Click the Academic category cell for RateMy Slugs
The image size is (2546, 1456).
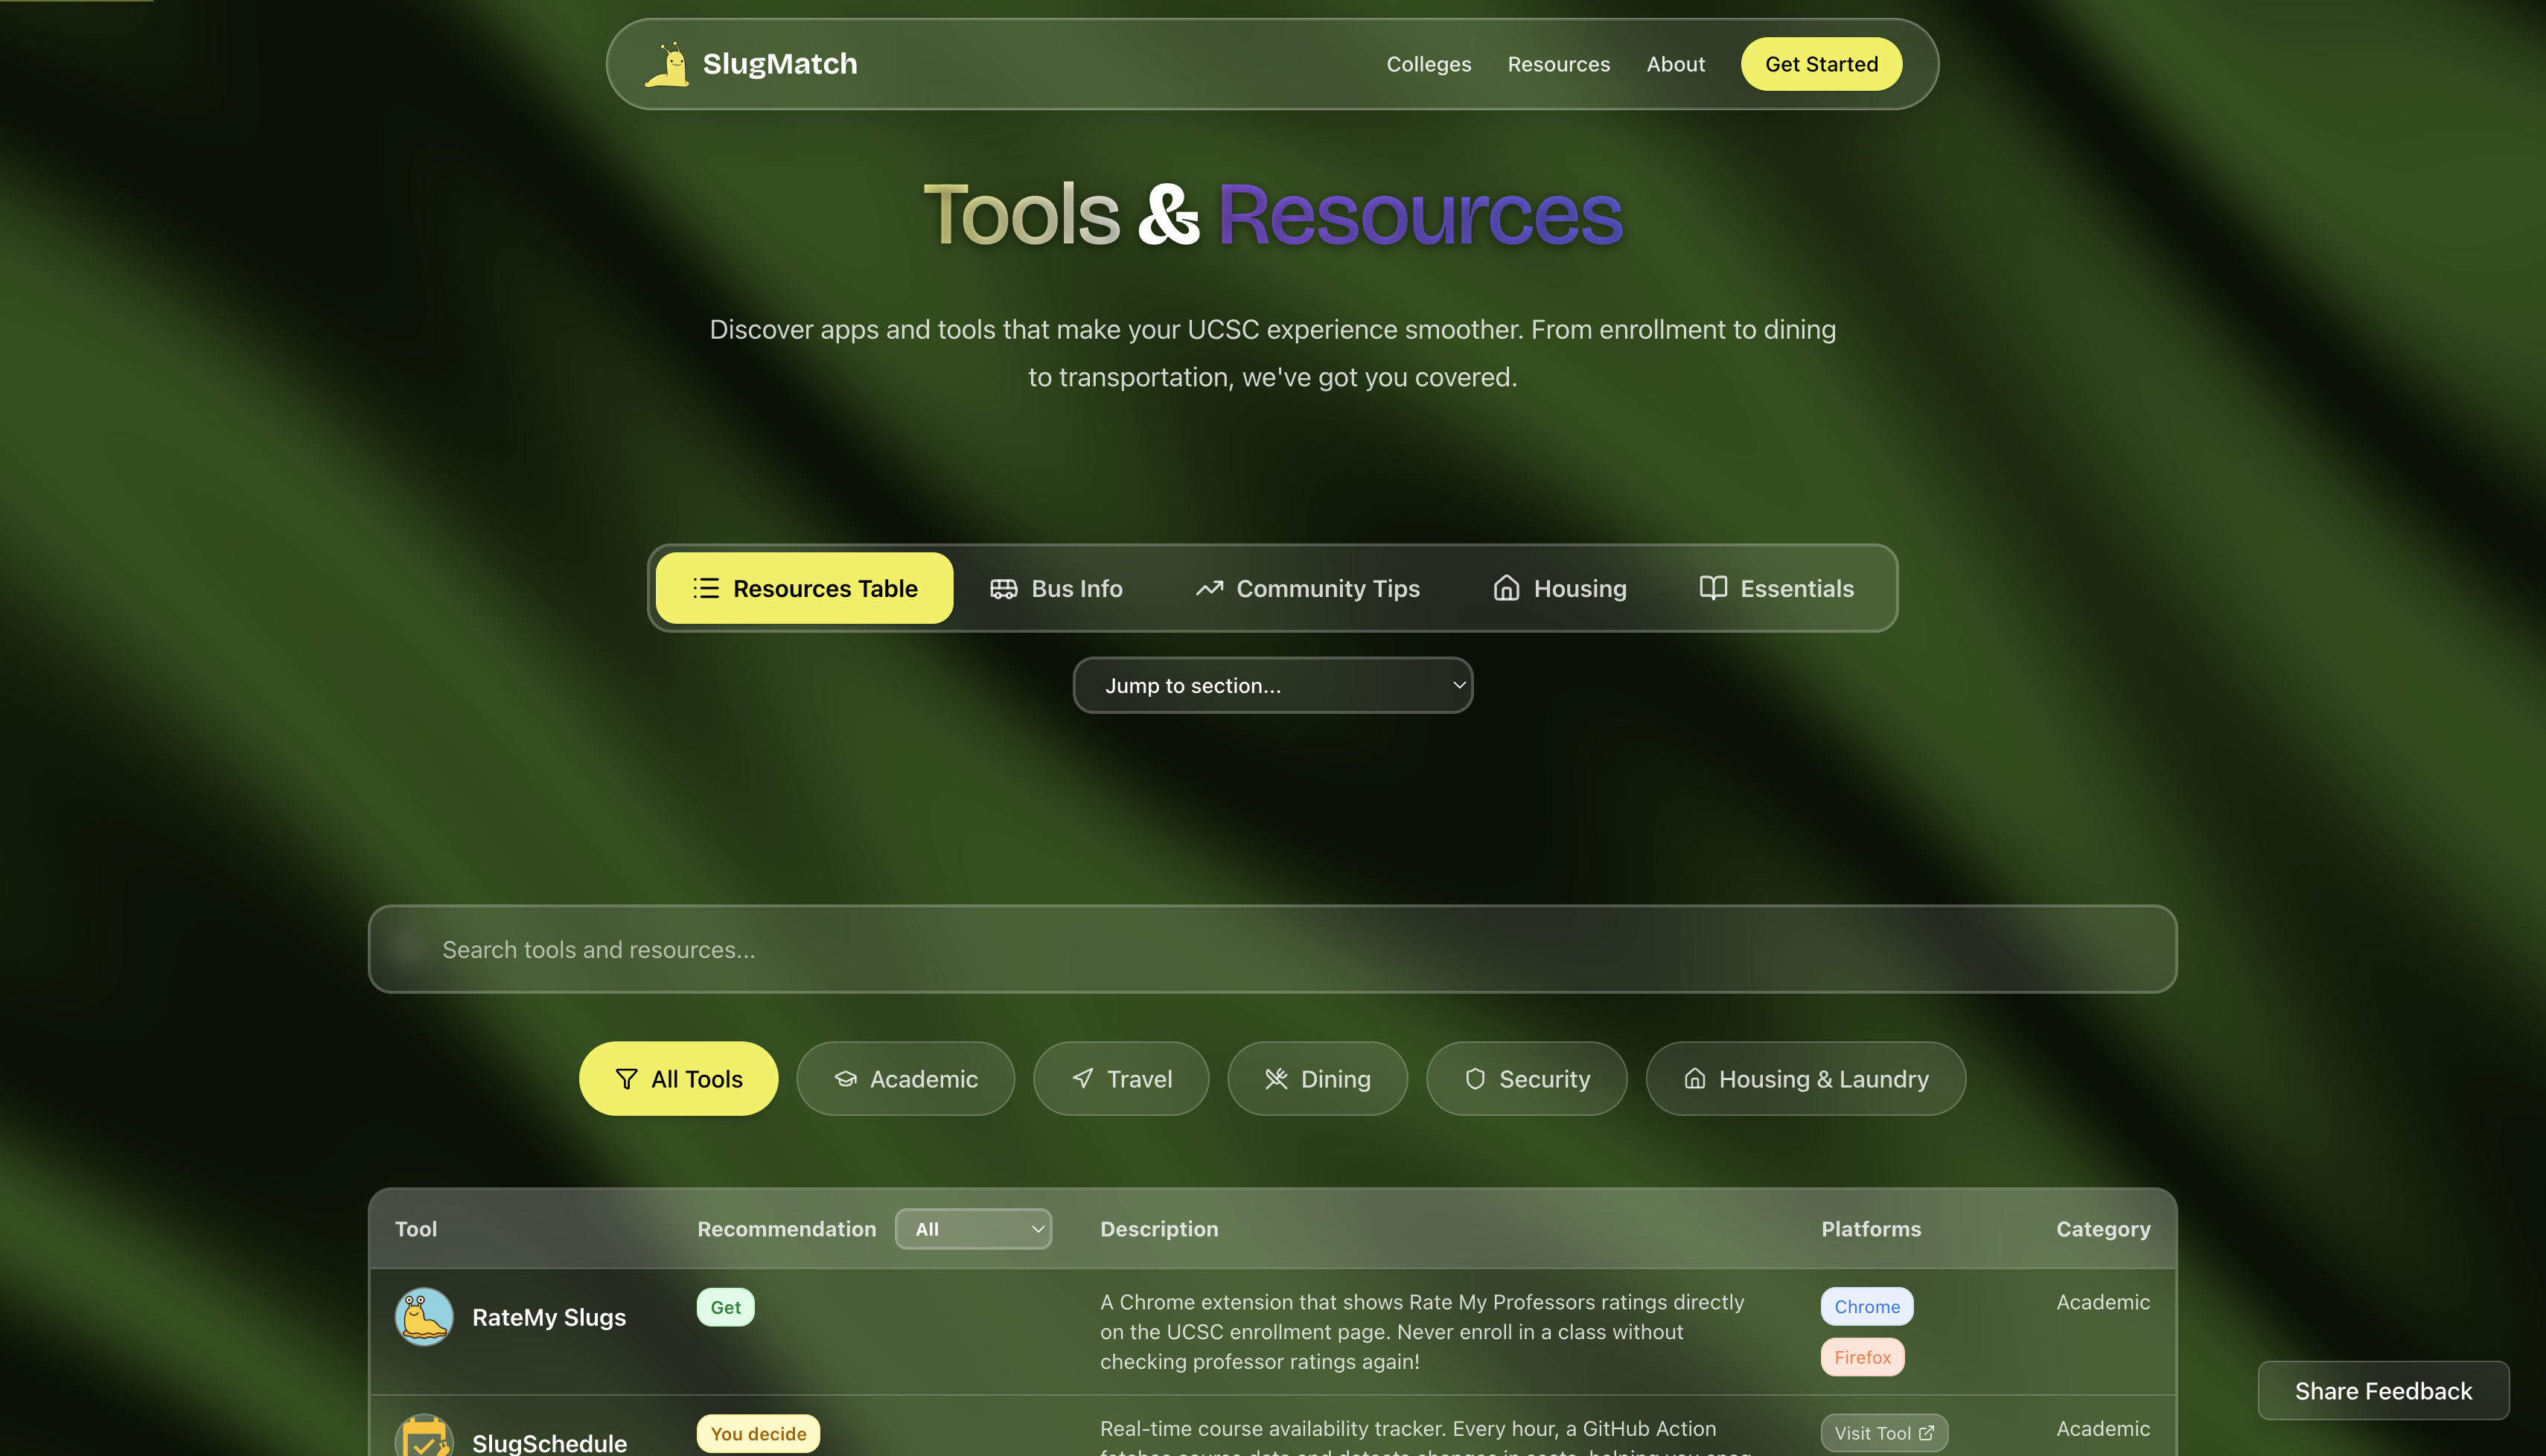[2103, 1302]
